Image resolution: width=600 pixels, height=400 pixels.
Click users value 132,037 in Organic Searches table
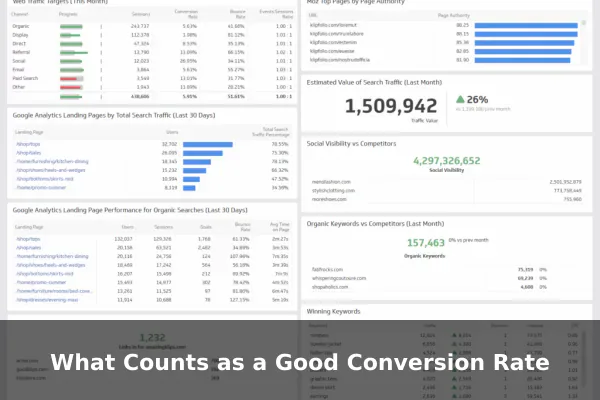(x=123, y=239)
